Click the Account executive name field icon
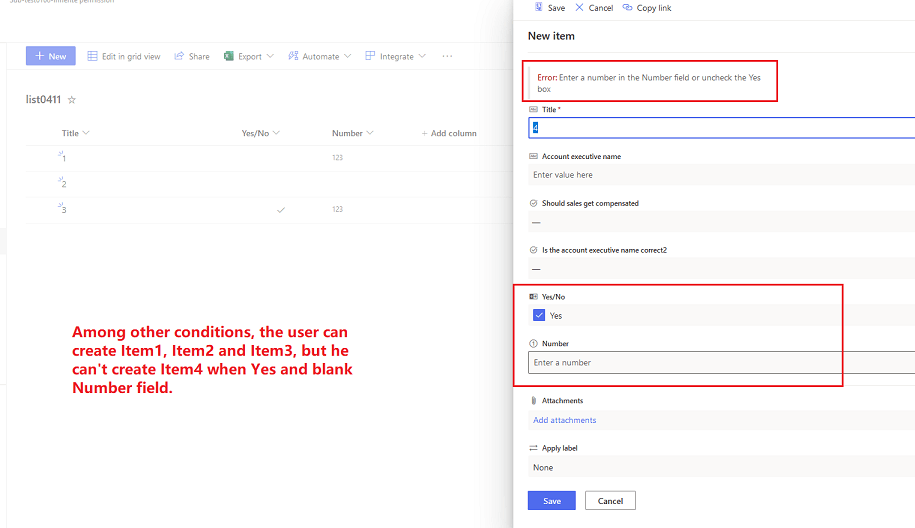Screen dimensions: 915x528 point(533,156)
